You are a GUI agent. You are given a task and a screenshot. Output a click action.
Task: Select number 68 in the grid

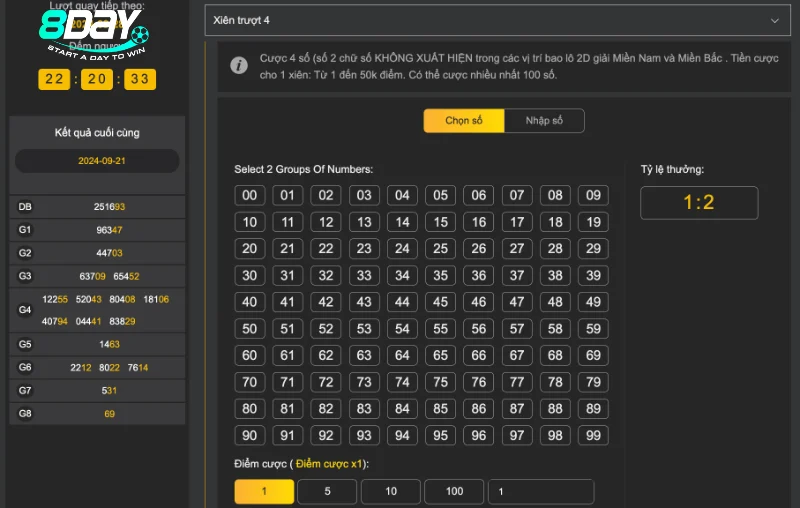[x=555, y=356]
